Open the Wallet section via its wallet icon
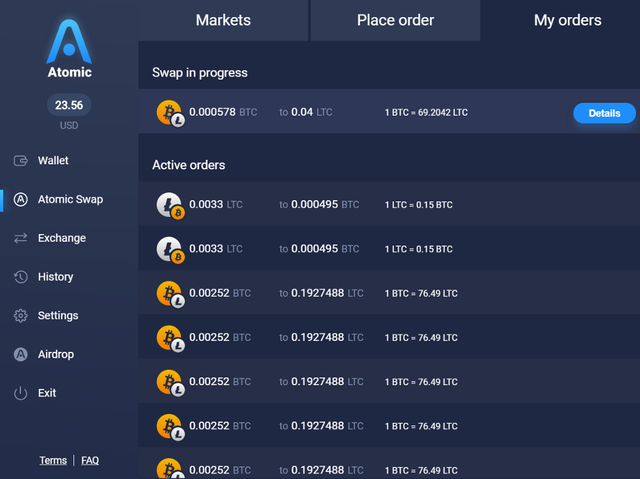The width and height of the screenshot is (640, 479). pyautogui.click(x=20, y=161)
